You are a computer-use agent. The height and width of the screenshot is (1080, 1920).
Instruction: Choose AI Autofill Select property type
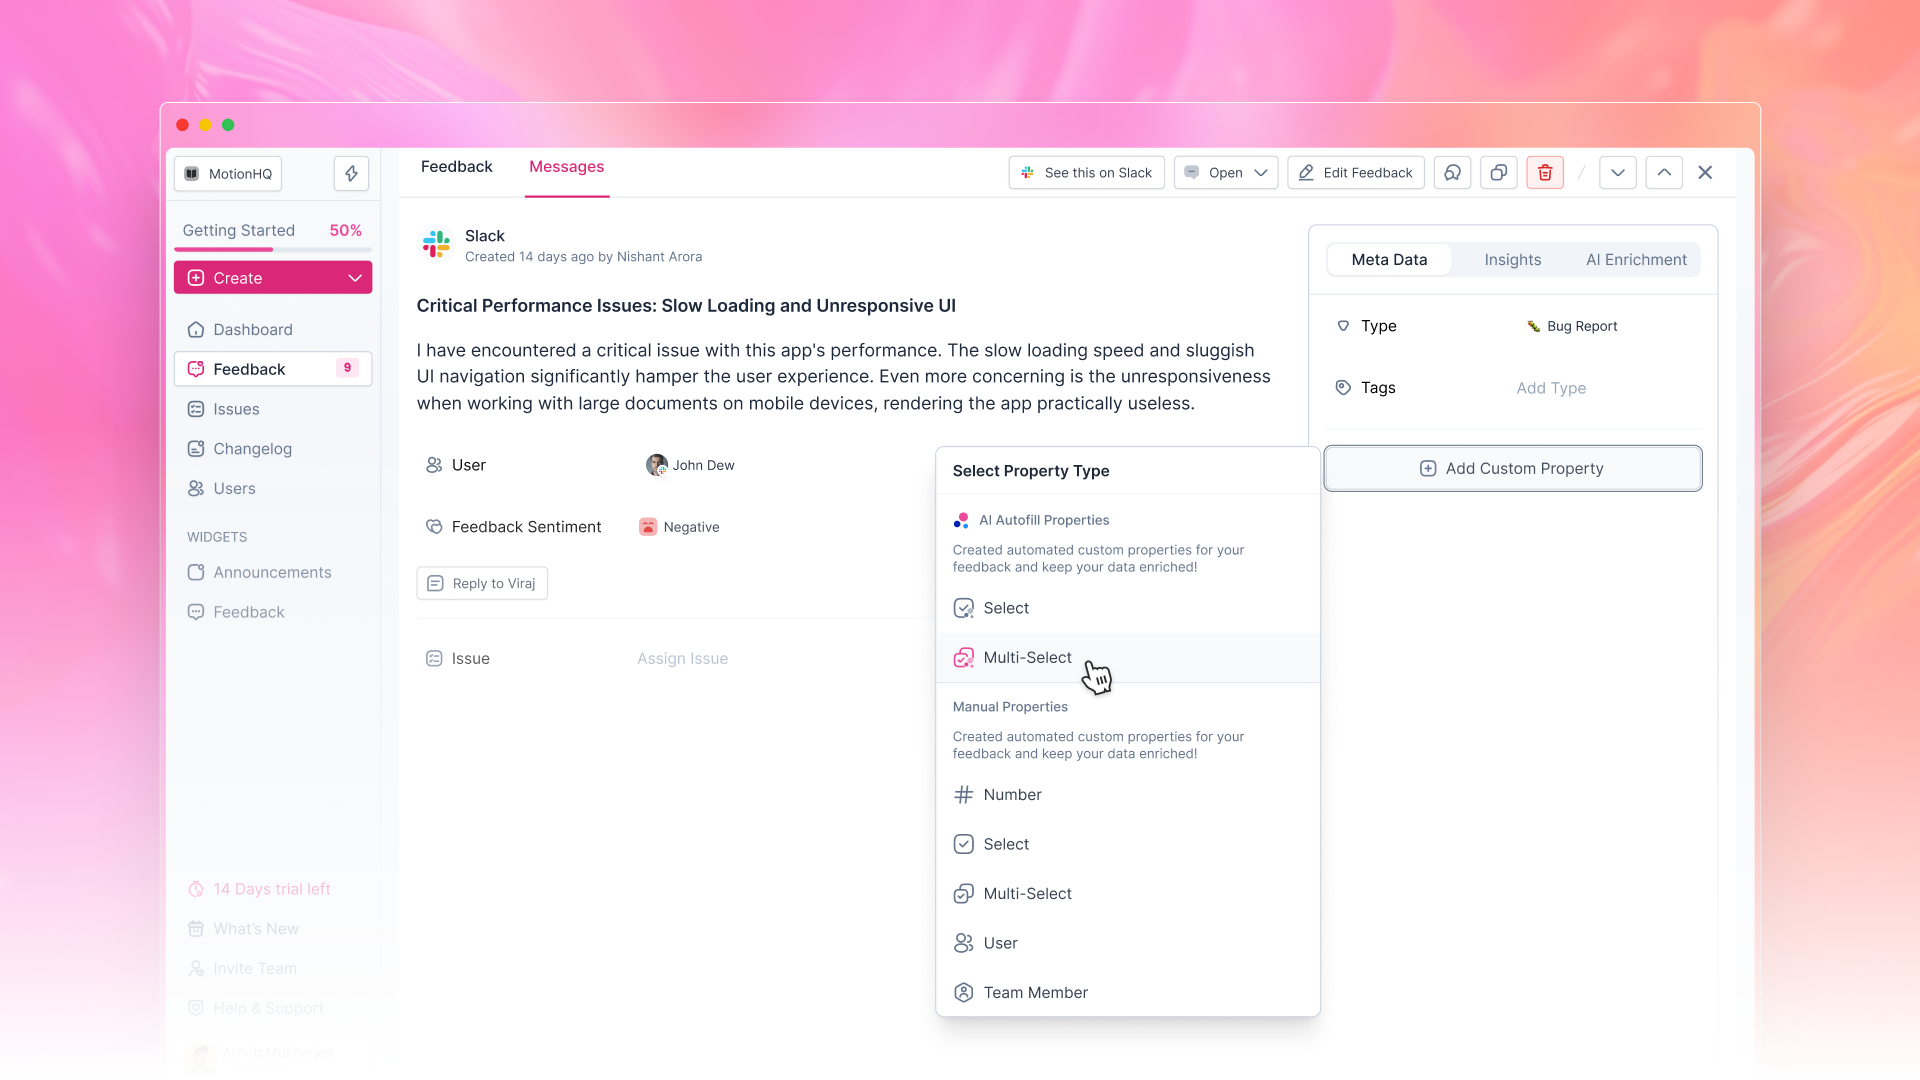tap(1006, 608)
